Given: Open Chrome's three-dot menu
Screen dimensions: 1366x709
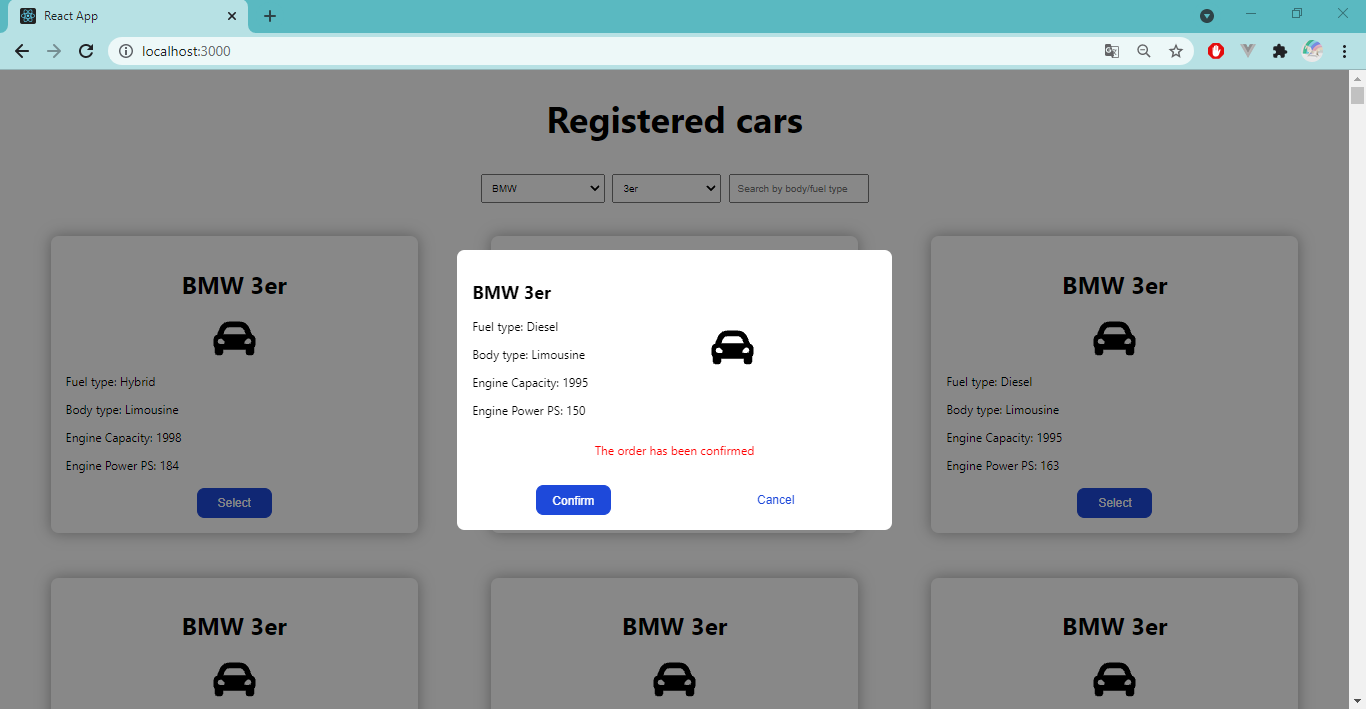Looking at the screenshot, I should pyautogui.click(x=1345, y=50).
